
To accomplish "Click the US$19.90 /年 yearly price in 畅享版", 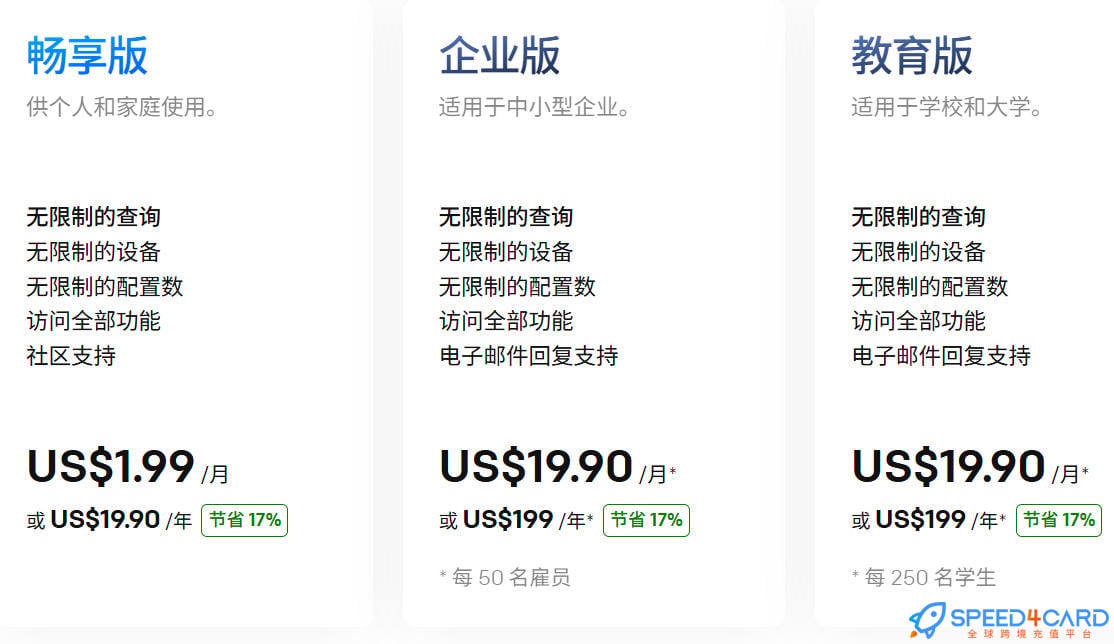I will click(x=121, y=520).
